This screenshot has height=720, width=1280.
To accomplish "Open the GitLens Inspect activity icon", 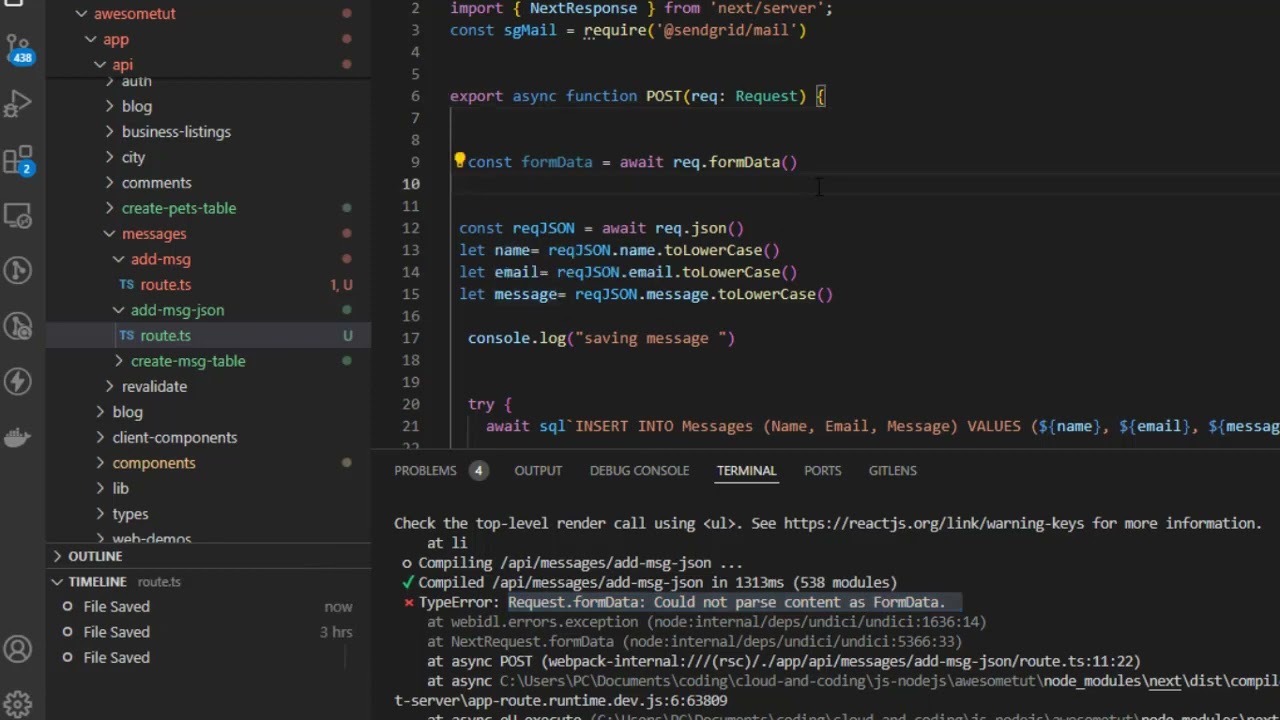I will [x=18, y=326].
